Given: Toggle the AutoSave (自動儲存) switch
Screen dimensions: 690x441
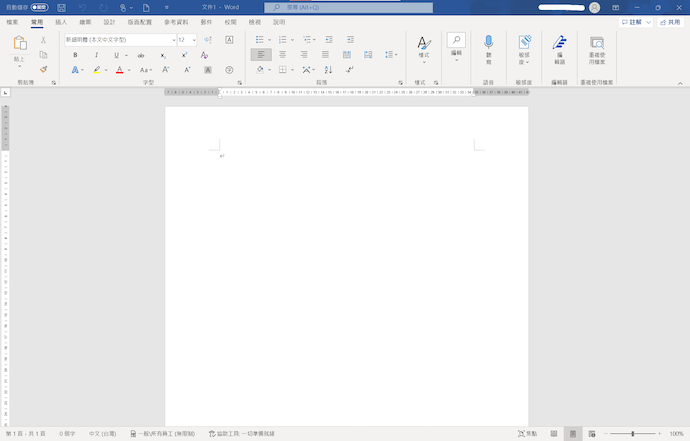Looking at the screenshot, I should pos(40,7).
